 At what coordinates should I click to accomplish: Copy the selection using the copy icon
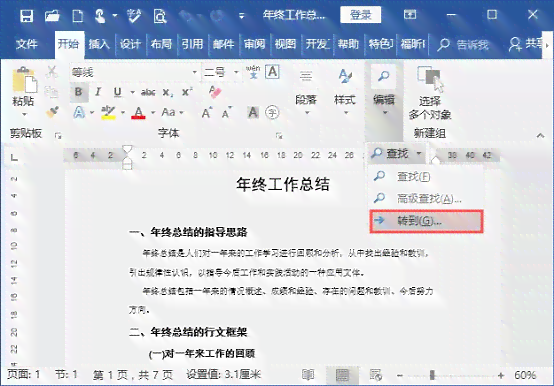[x=52, y=91]
